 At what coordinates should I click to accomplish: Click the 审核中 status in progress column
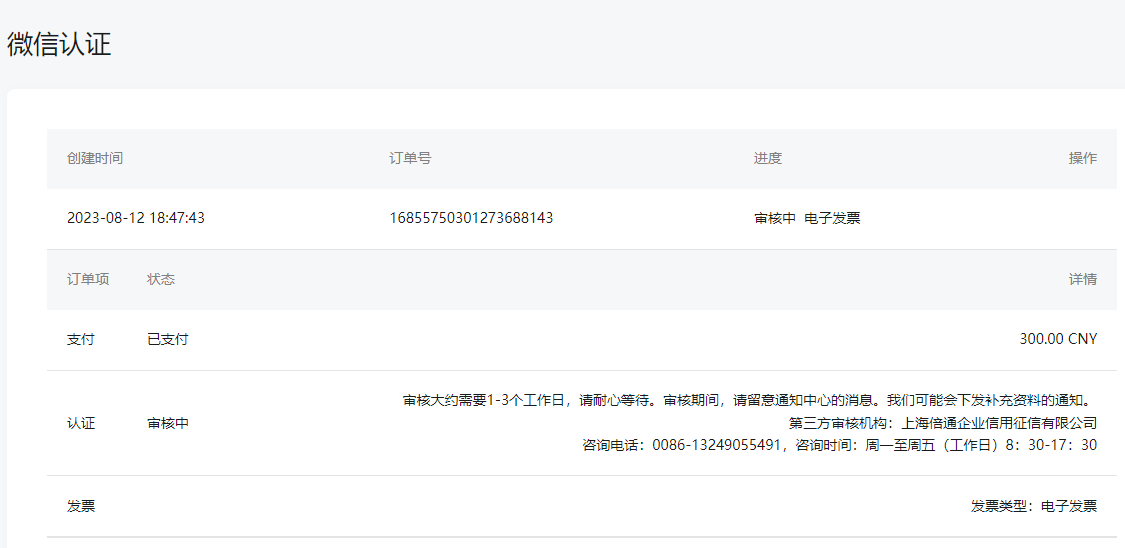coord(775,219)
